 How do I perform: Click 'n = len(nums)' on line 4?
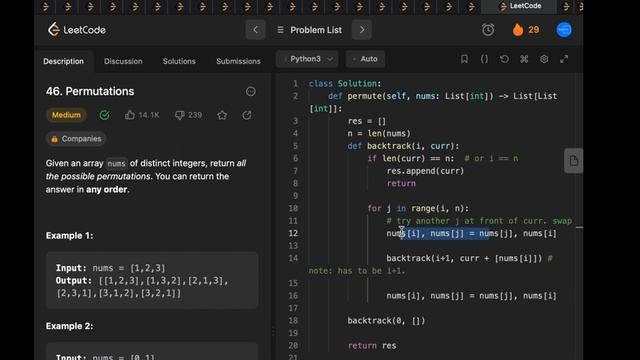pos(379,133)
